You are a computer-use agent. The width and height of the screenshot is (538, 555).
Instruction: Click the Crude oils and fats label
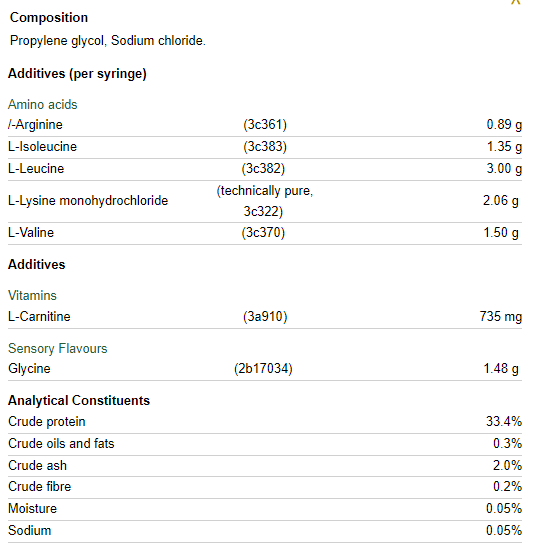61,444
